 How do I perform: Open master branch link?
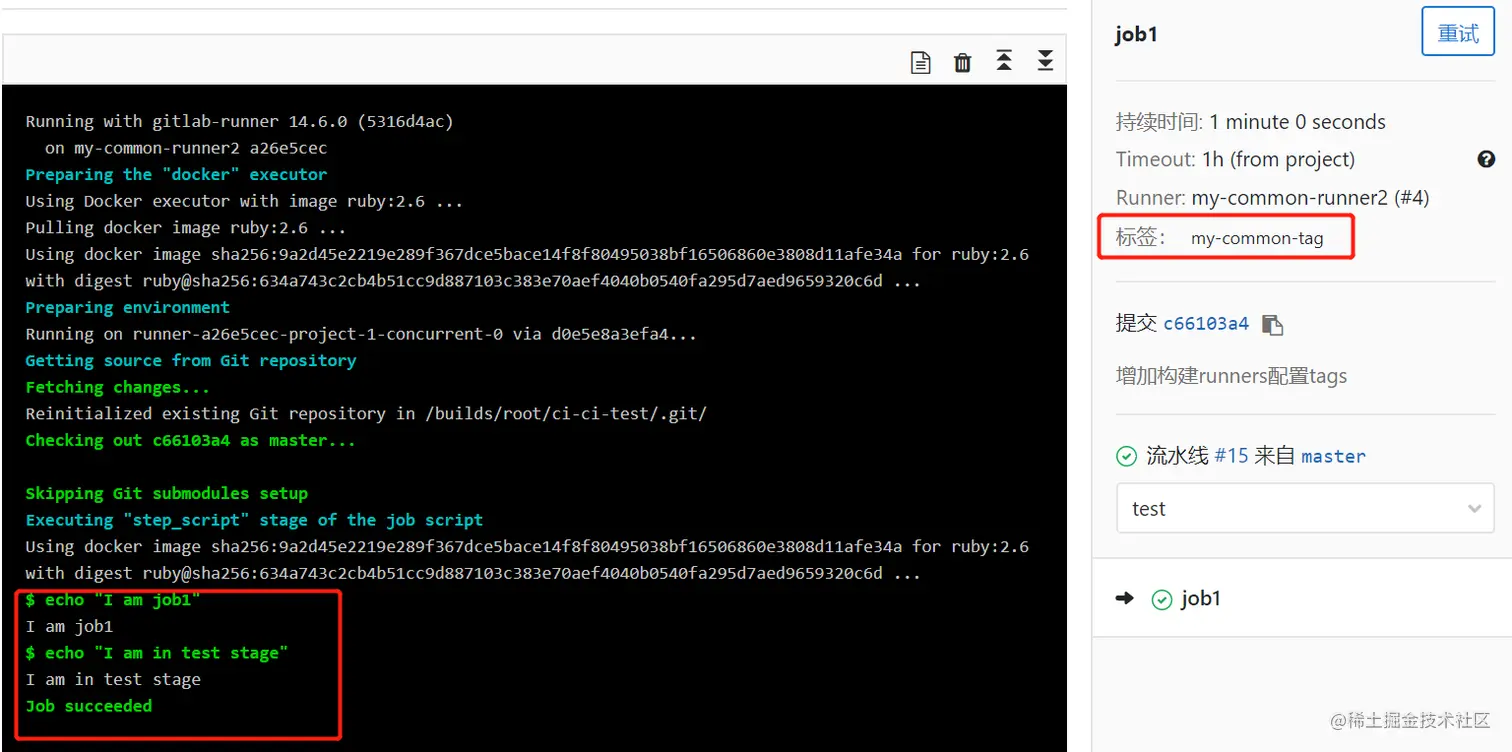(1333, 456)
